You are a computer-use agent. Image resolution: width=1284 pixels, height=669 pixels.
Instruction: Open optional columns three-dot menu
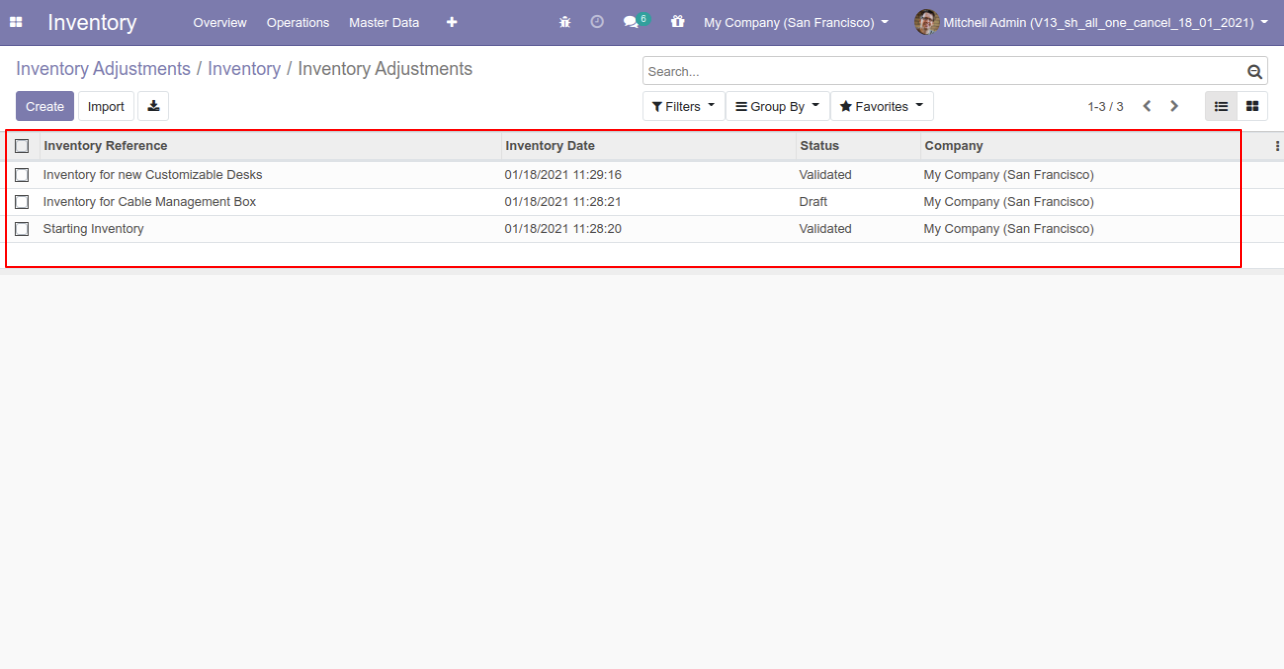1277,146
